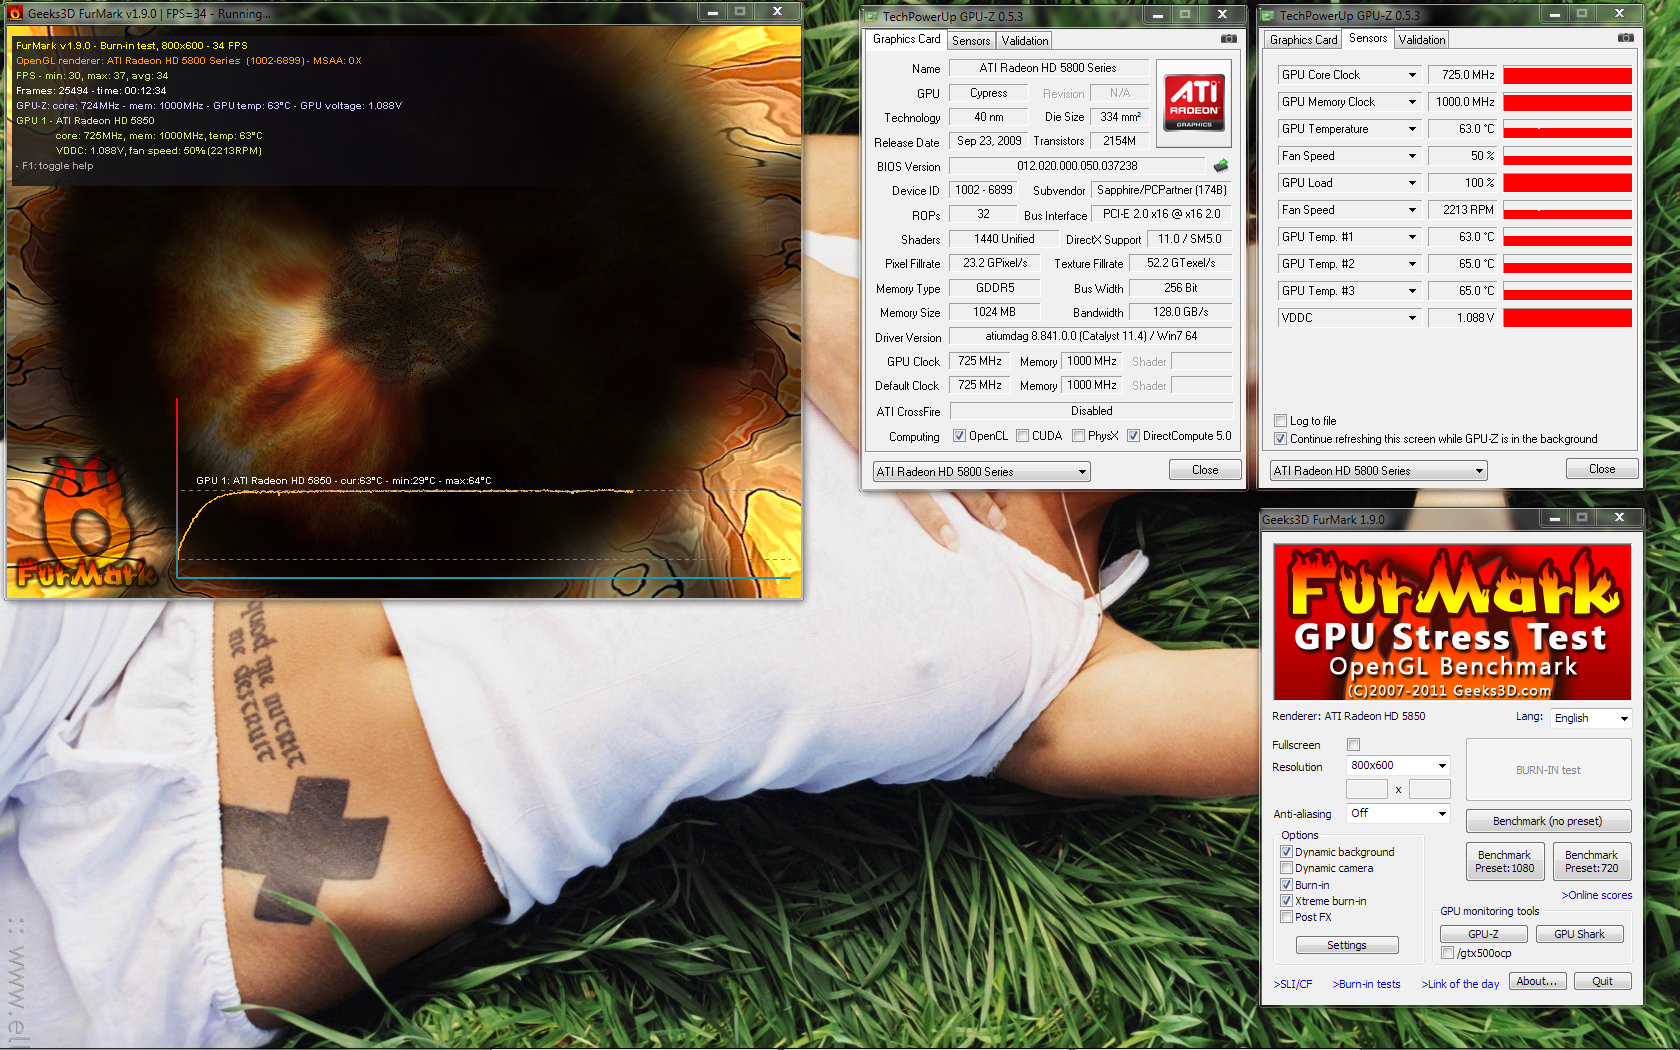The image size is (1680, 1050).
Task: Select Sensors tab in right GPU-Z window
Action: point(1368,38)
